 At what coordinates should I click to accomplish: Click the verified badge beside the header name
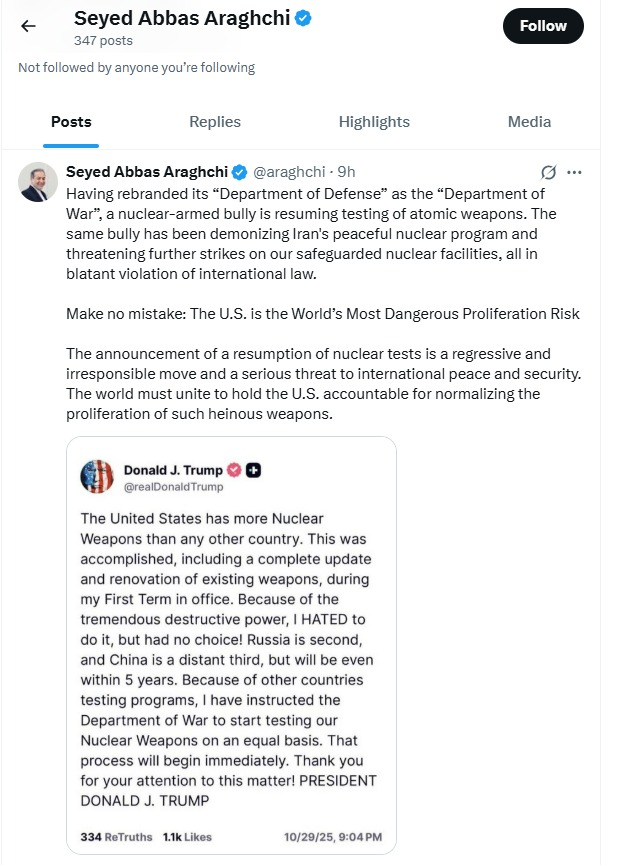tap(301, 18)
